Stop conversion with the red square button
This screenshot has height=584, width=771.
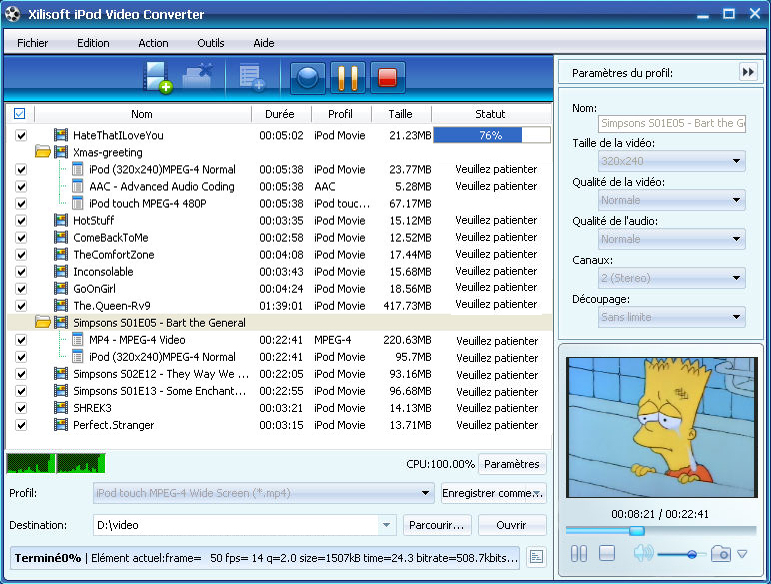pos(387,78)
